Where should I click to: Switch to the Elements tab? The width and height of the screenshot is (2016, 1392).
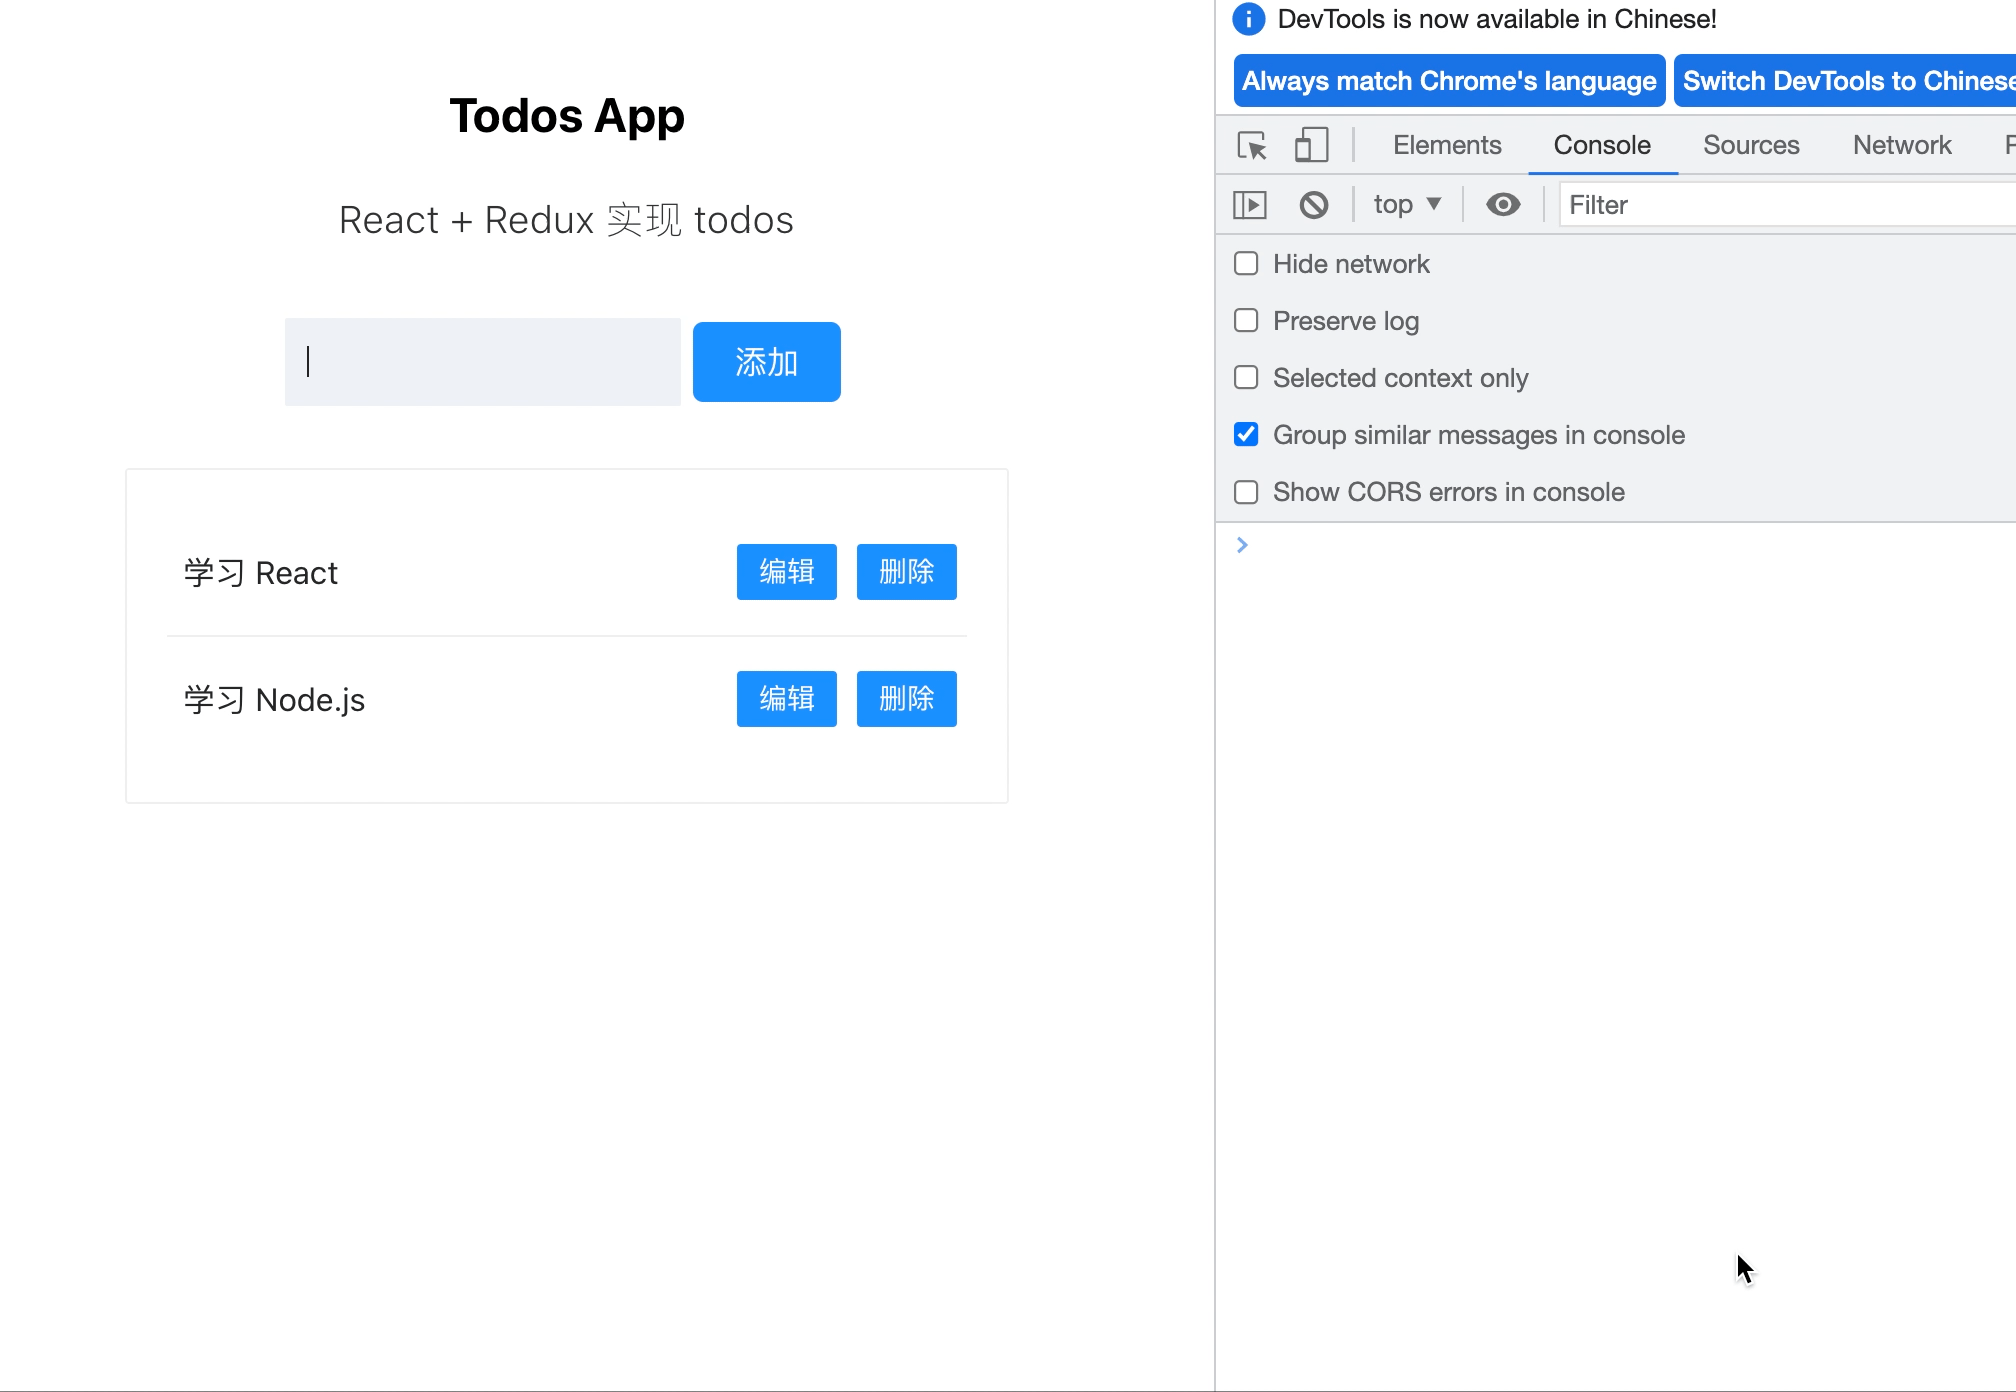point(1446,144)
